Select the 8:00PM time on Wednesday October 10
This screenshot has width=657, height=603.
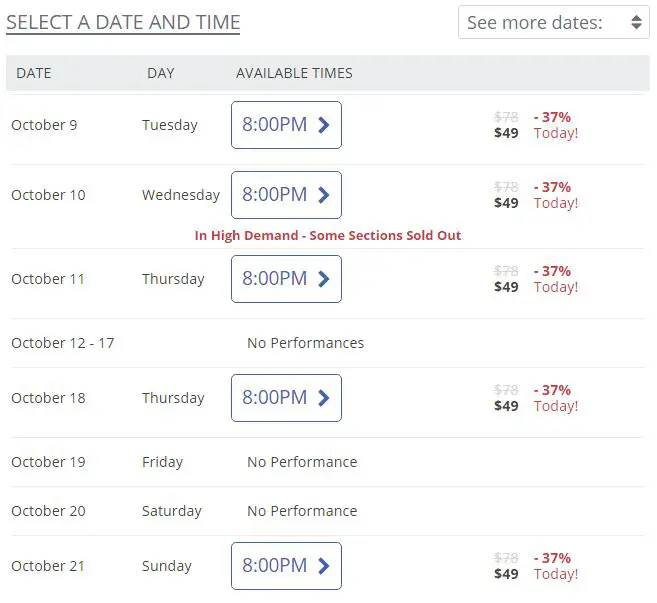pyautogui.click(x=286, y=195)
